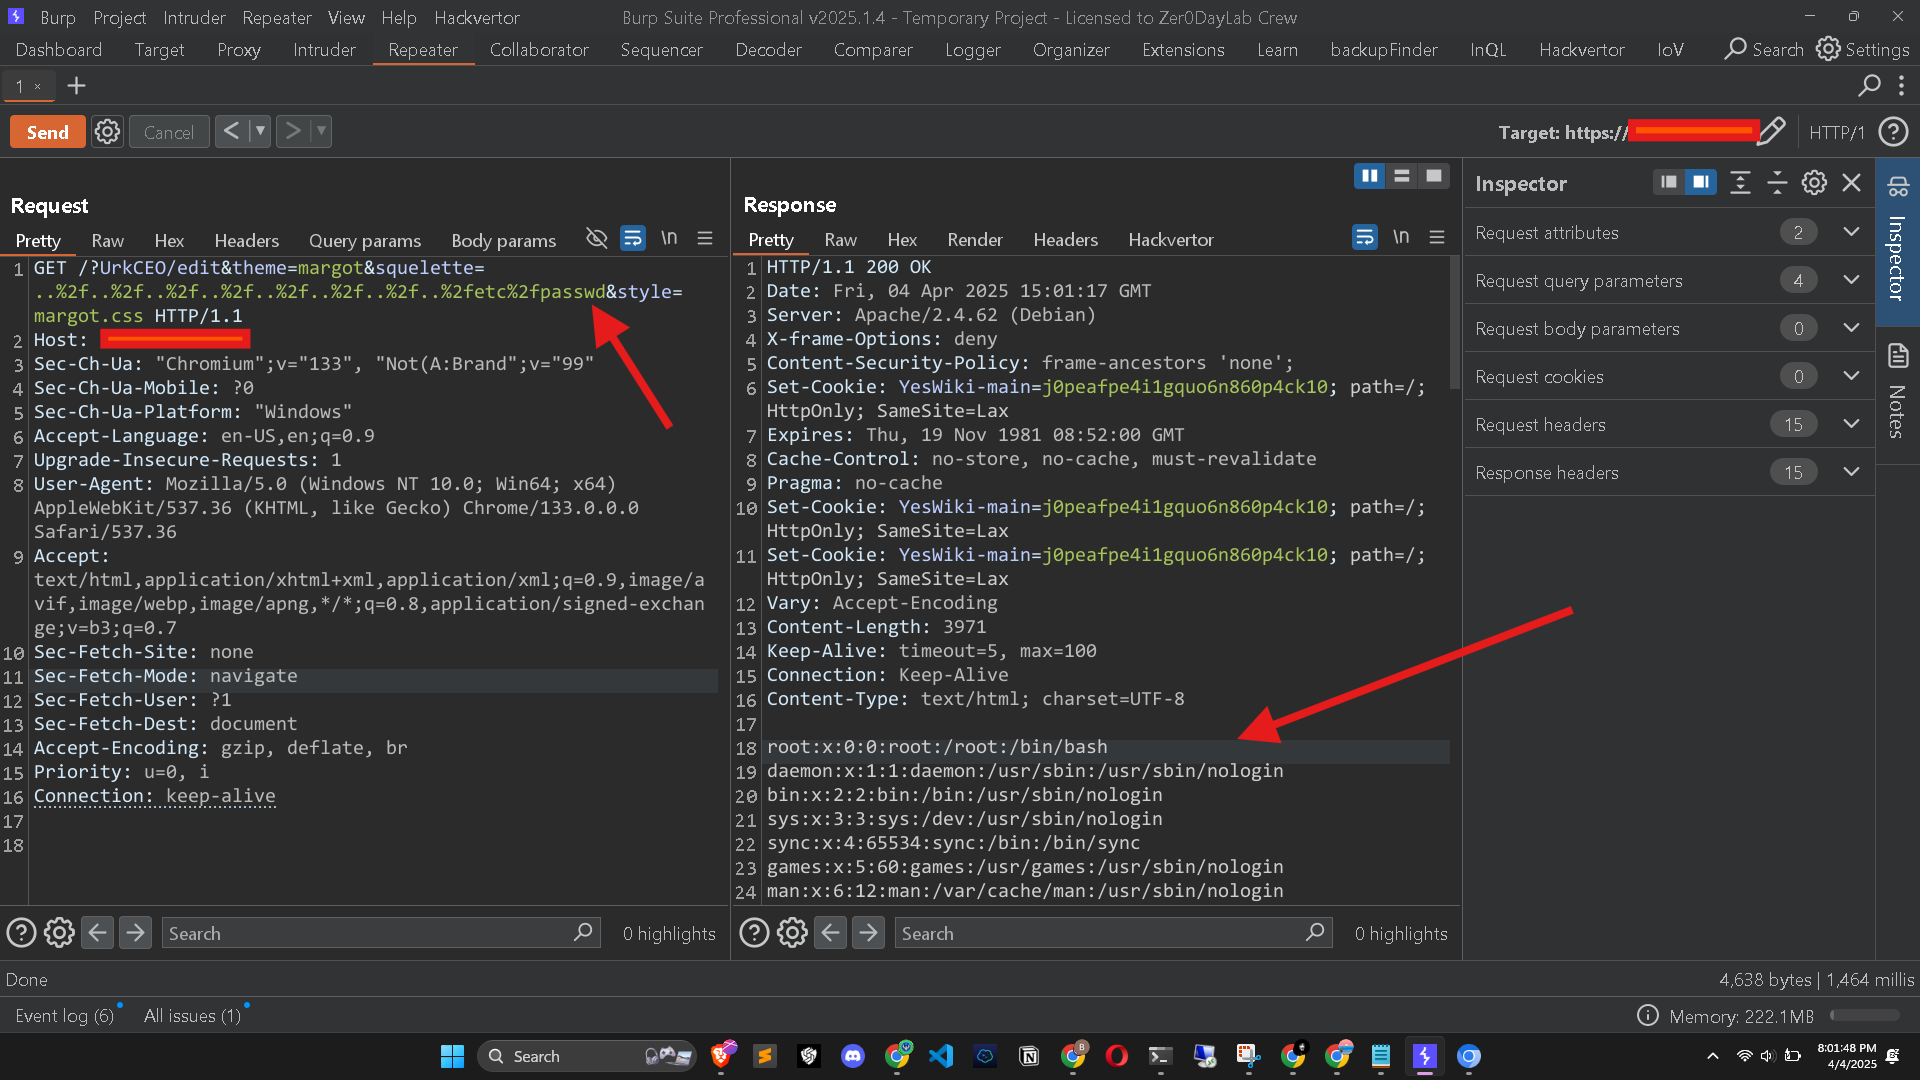Close the Inspector panel

pyautogui.click(x=1851, y=182)
